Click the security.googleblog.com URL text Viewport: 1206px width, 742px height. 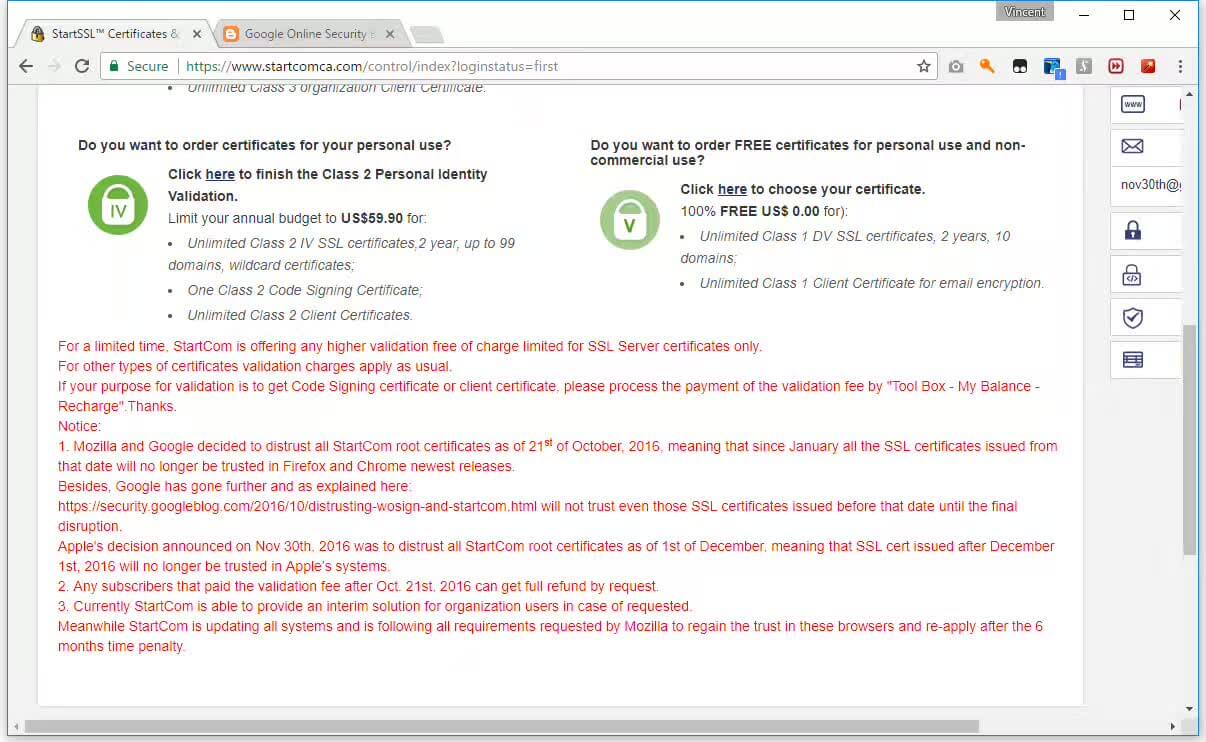click(298, 506)
